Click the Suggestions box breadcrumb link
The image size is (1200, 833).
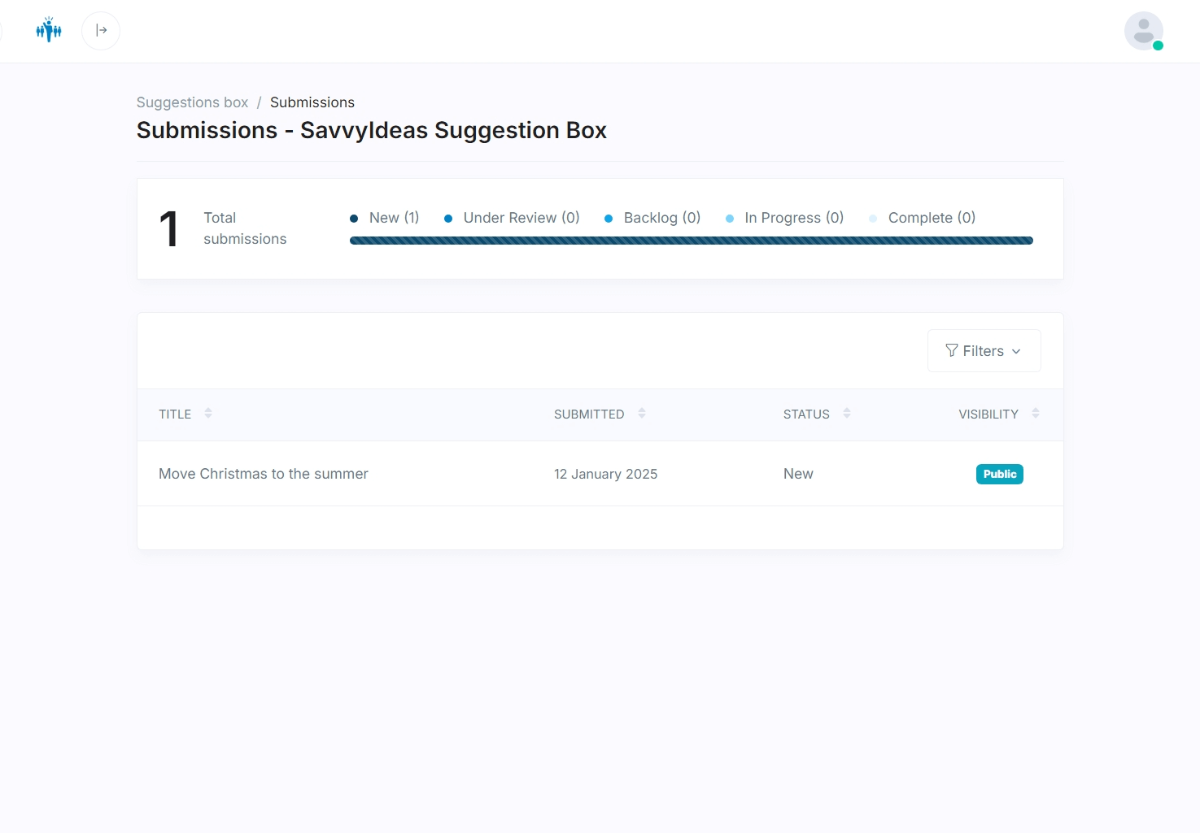click(192, 102)
